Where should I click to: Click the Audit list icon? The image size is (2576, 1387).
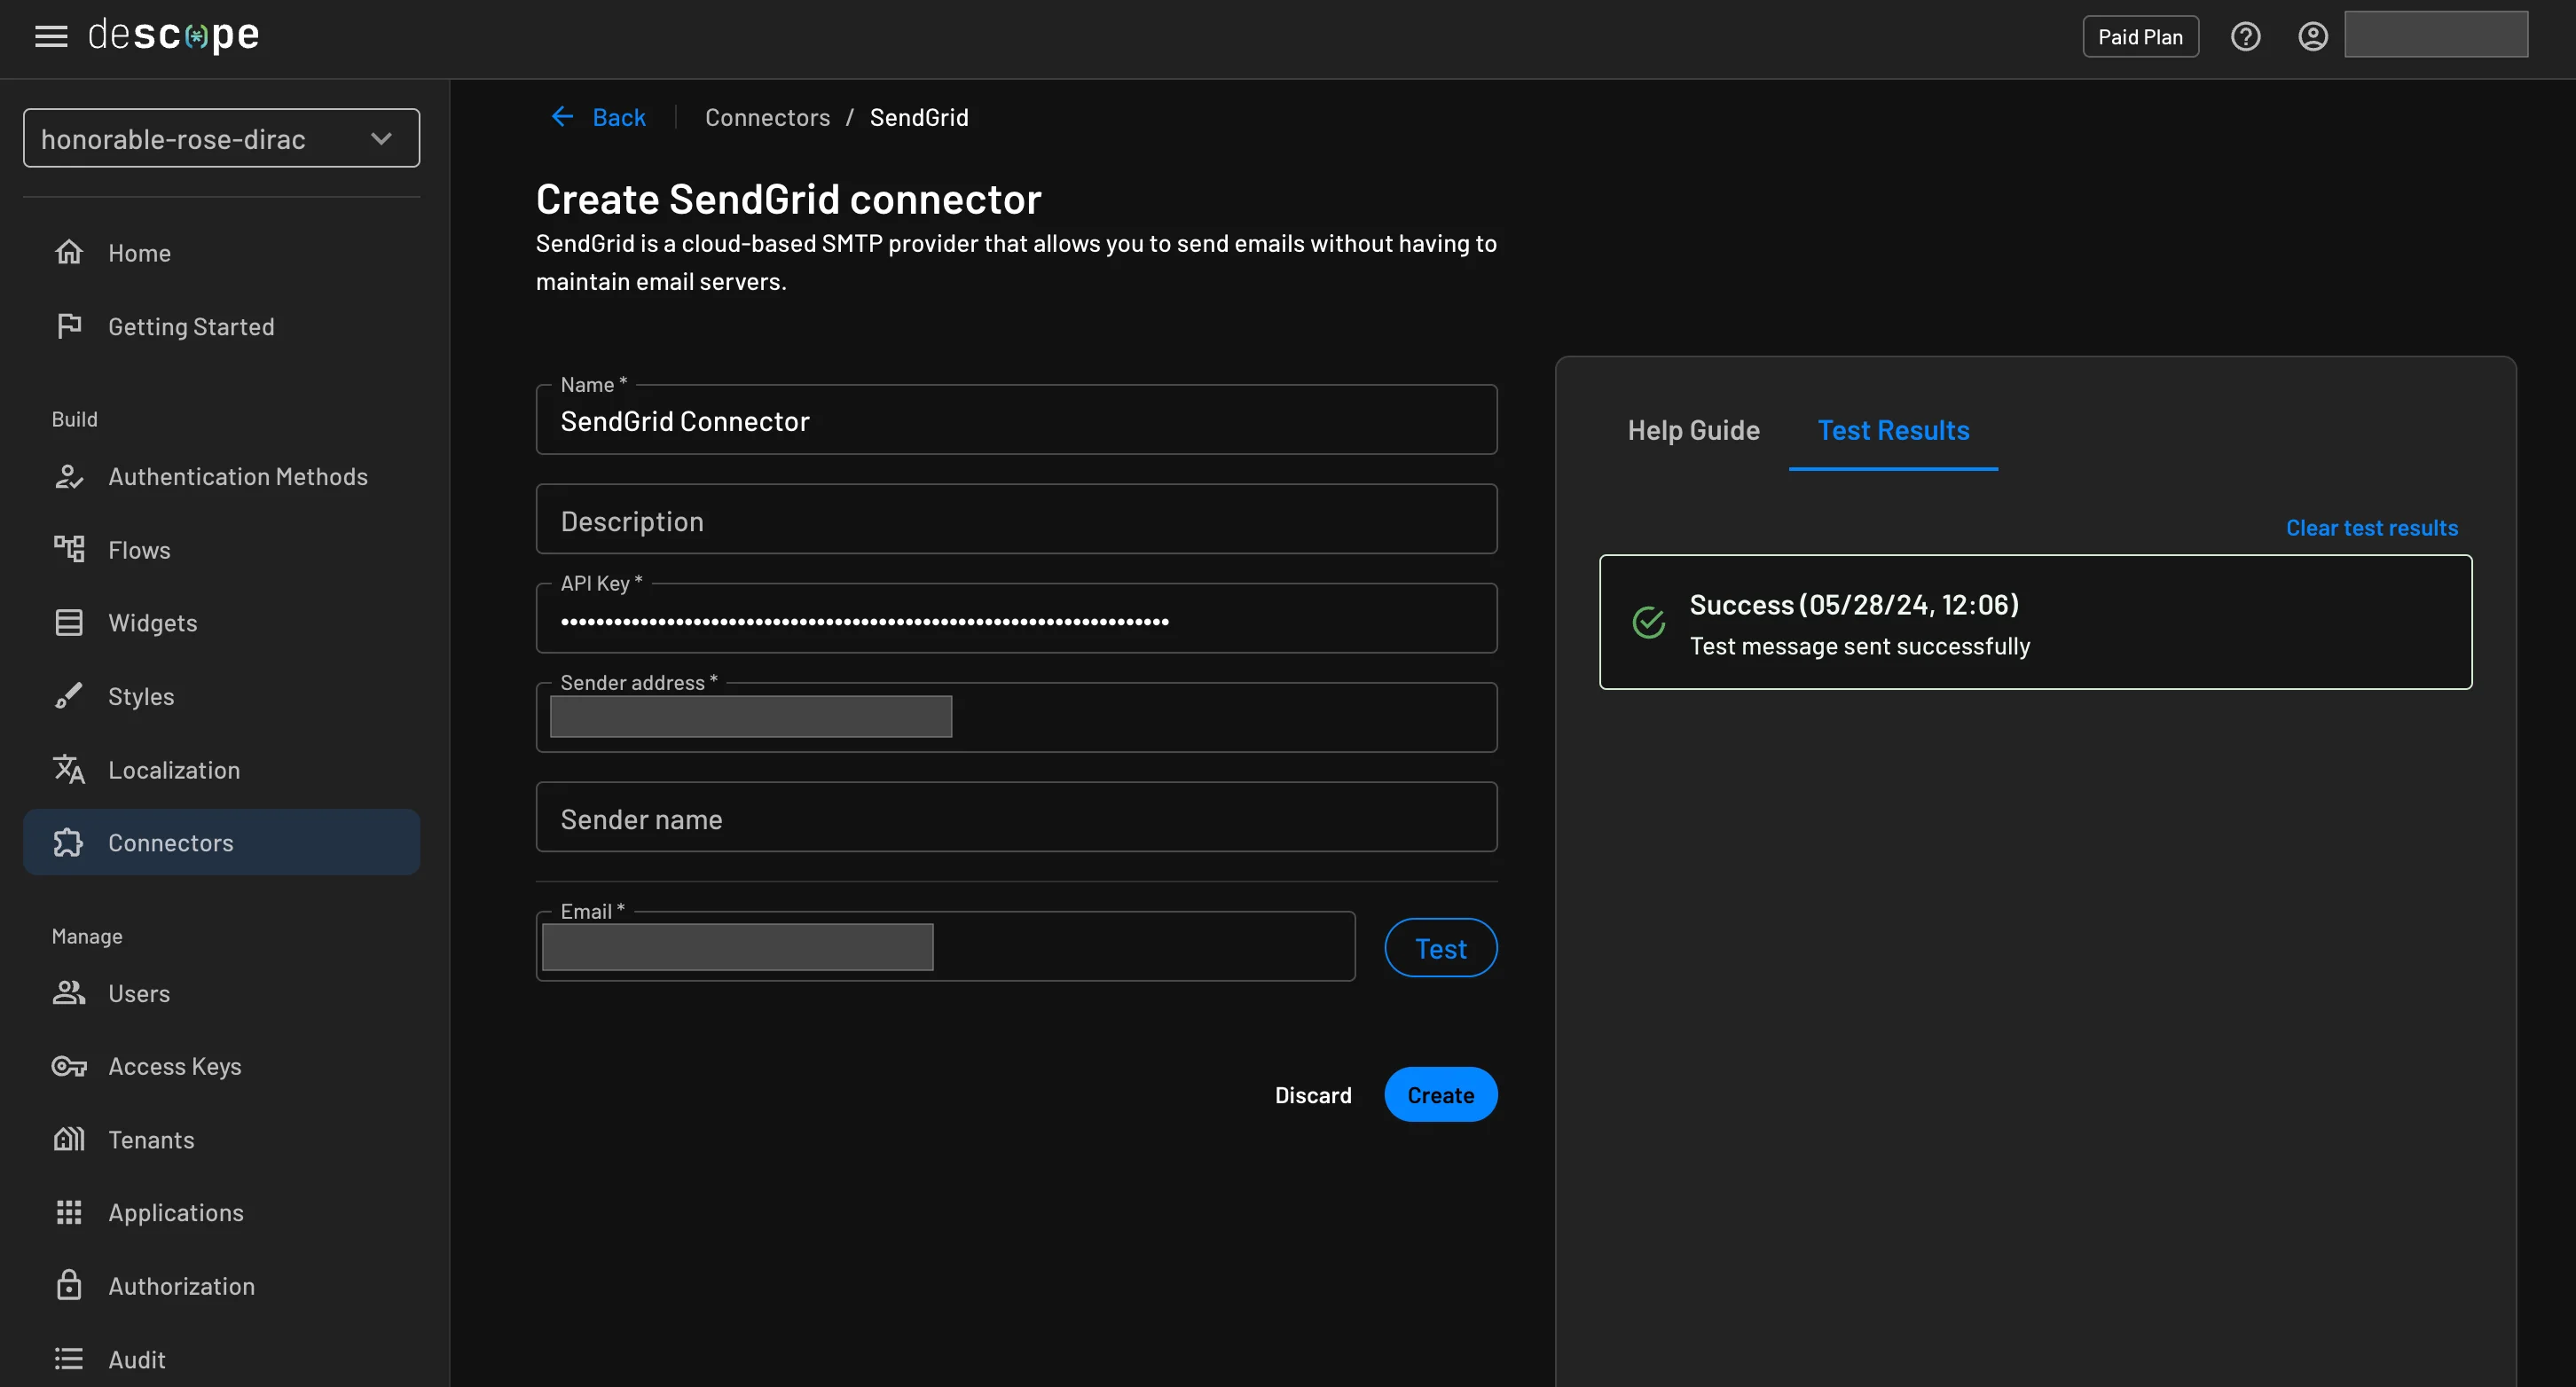[x=69, y=1359]
